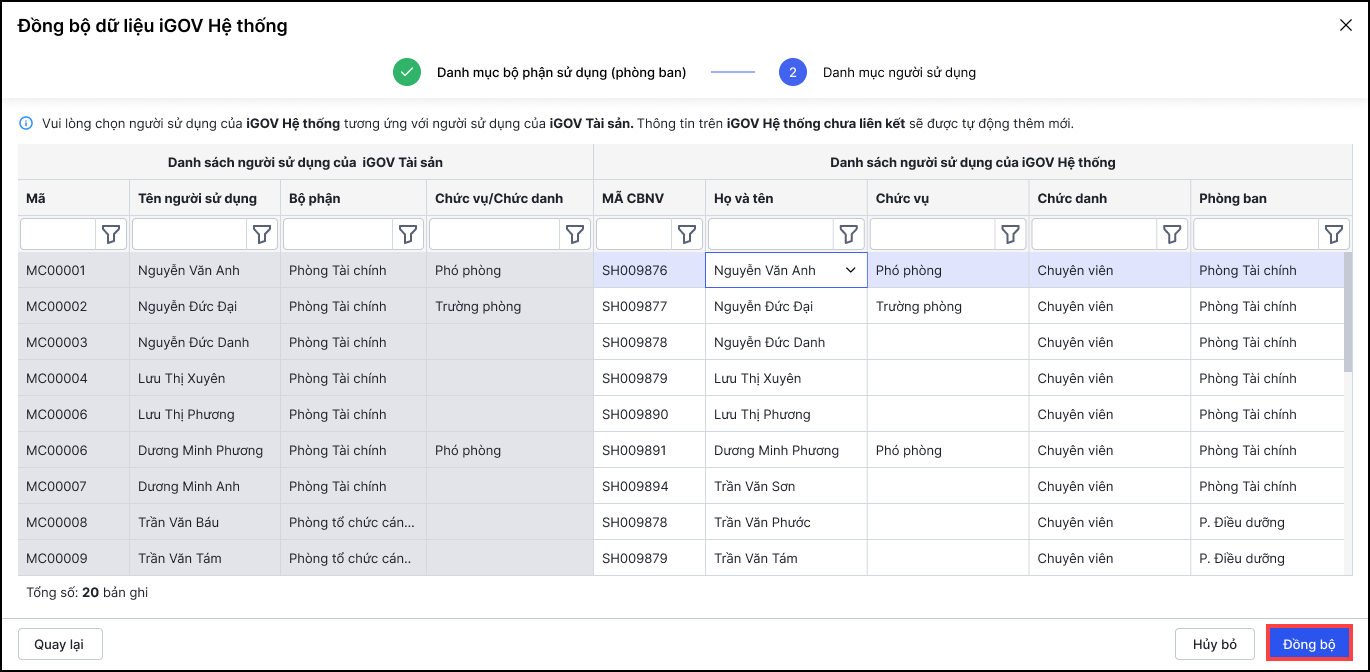
Task: Click Trần Văn Báu name cell
Action: click(x=205, y=522)
